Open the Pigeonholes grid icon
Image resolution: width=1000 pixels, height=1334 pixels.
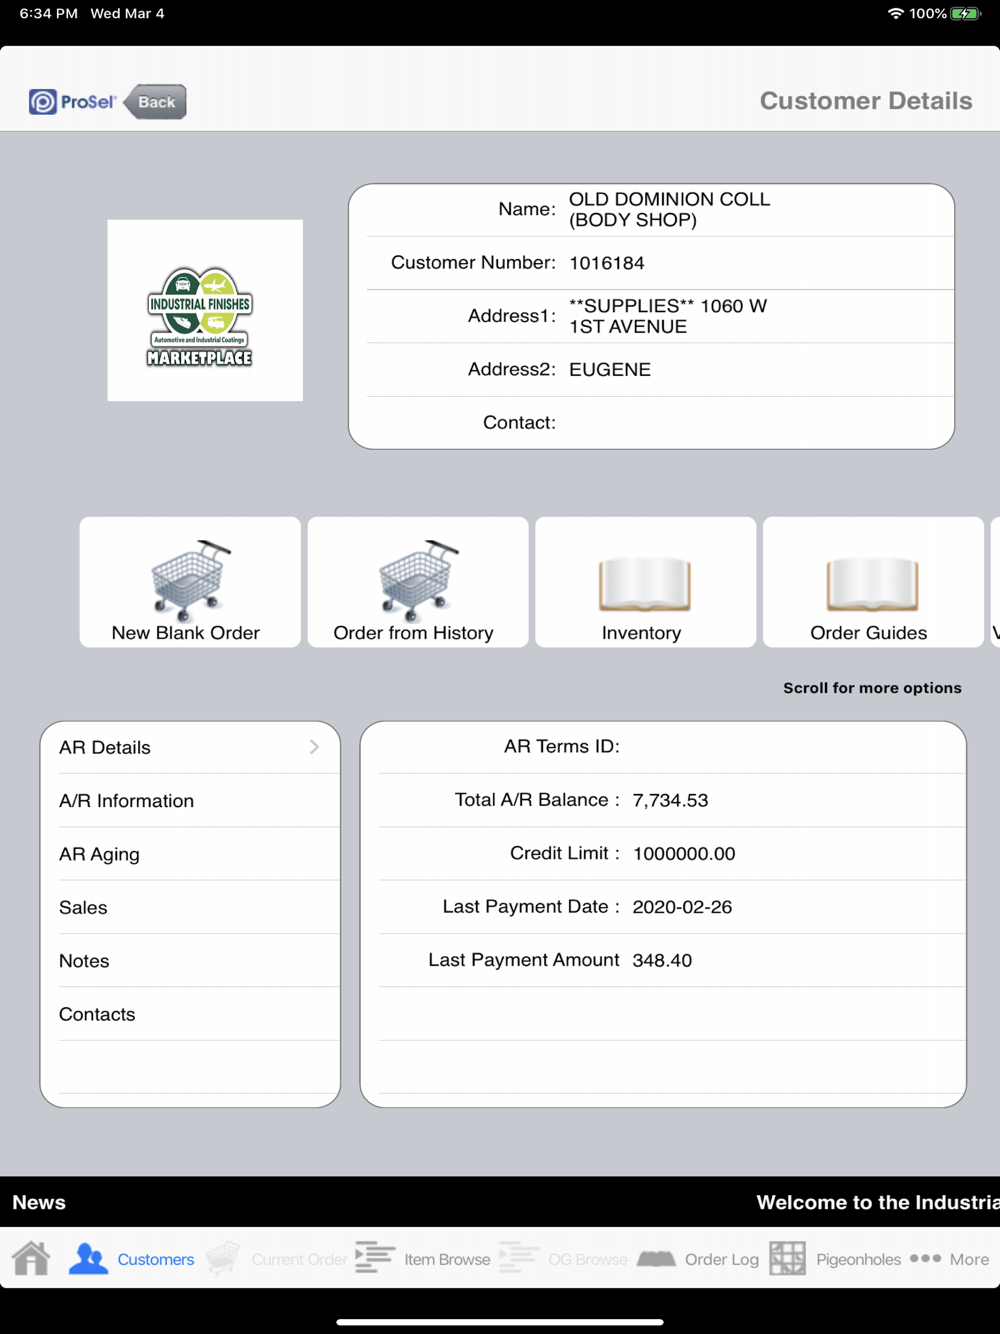(x=787, y=1258)
